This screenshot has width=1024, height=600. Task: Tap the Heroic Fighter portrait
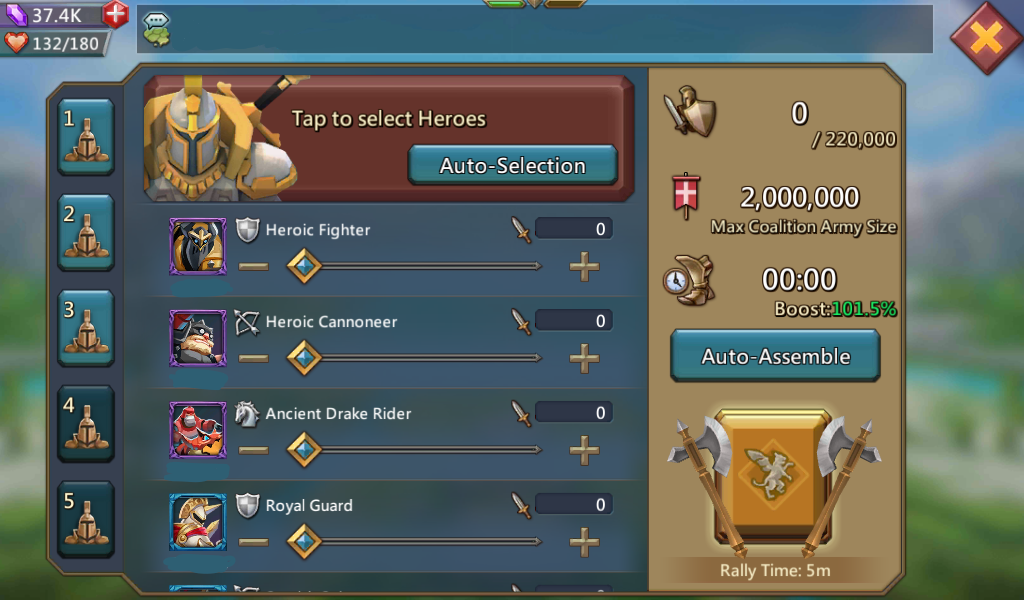[198, 246]
